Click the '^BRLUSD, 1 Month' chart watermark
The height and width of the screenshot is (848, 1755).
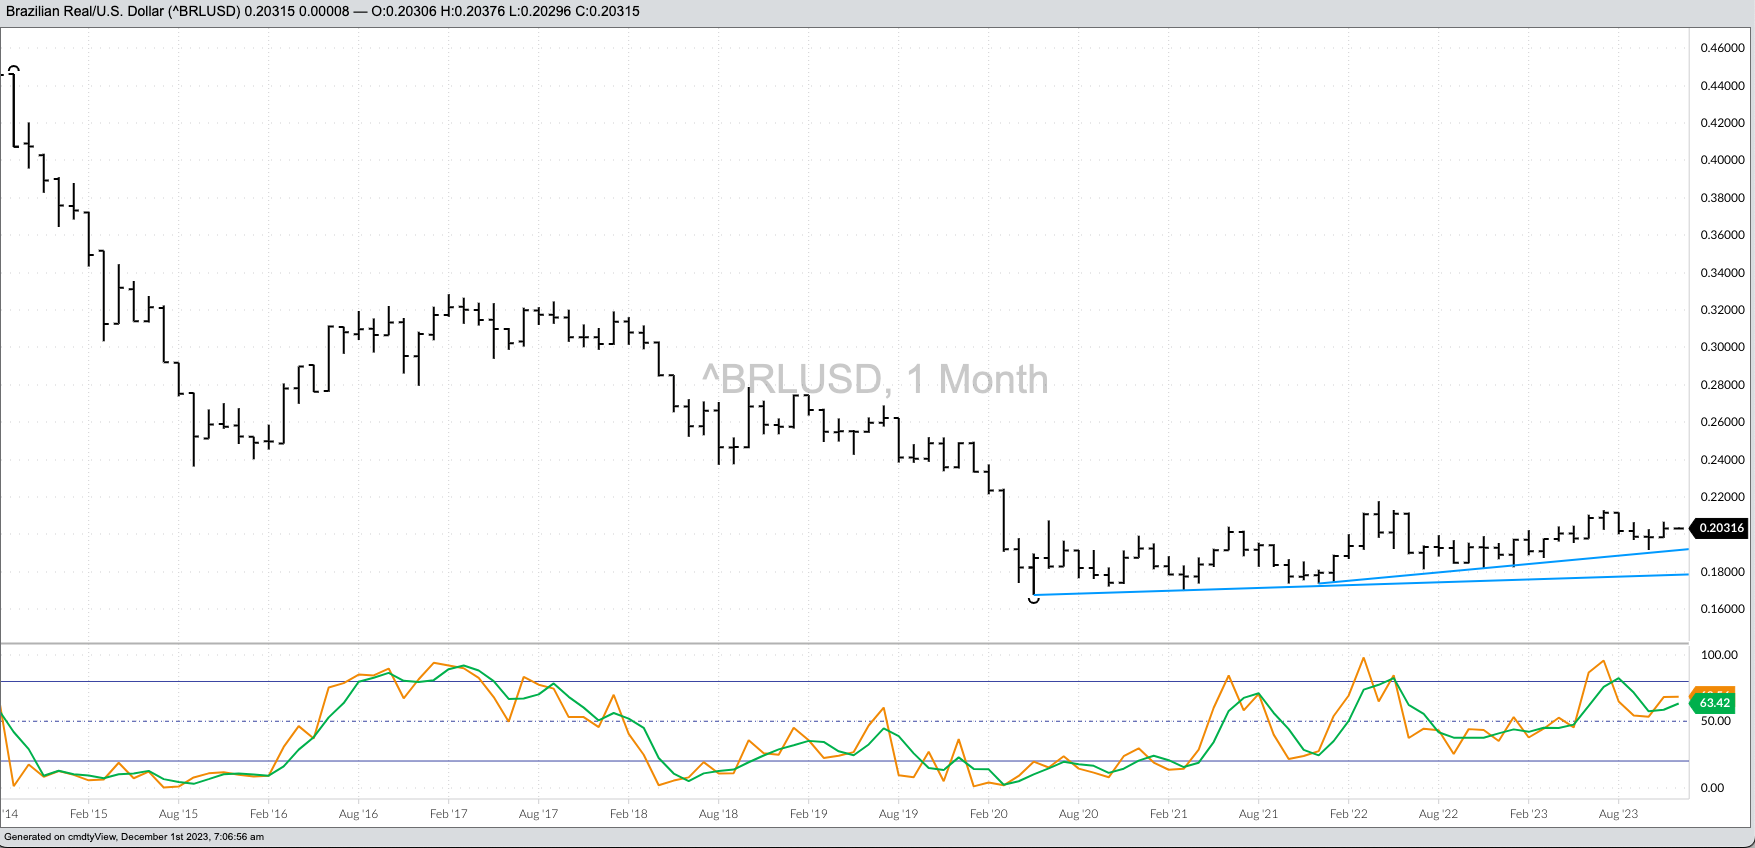point(874,380)
